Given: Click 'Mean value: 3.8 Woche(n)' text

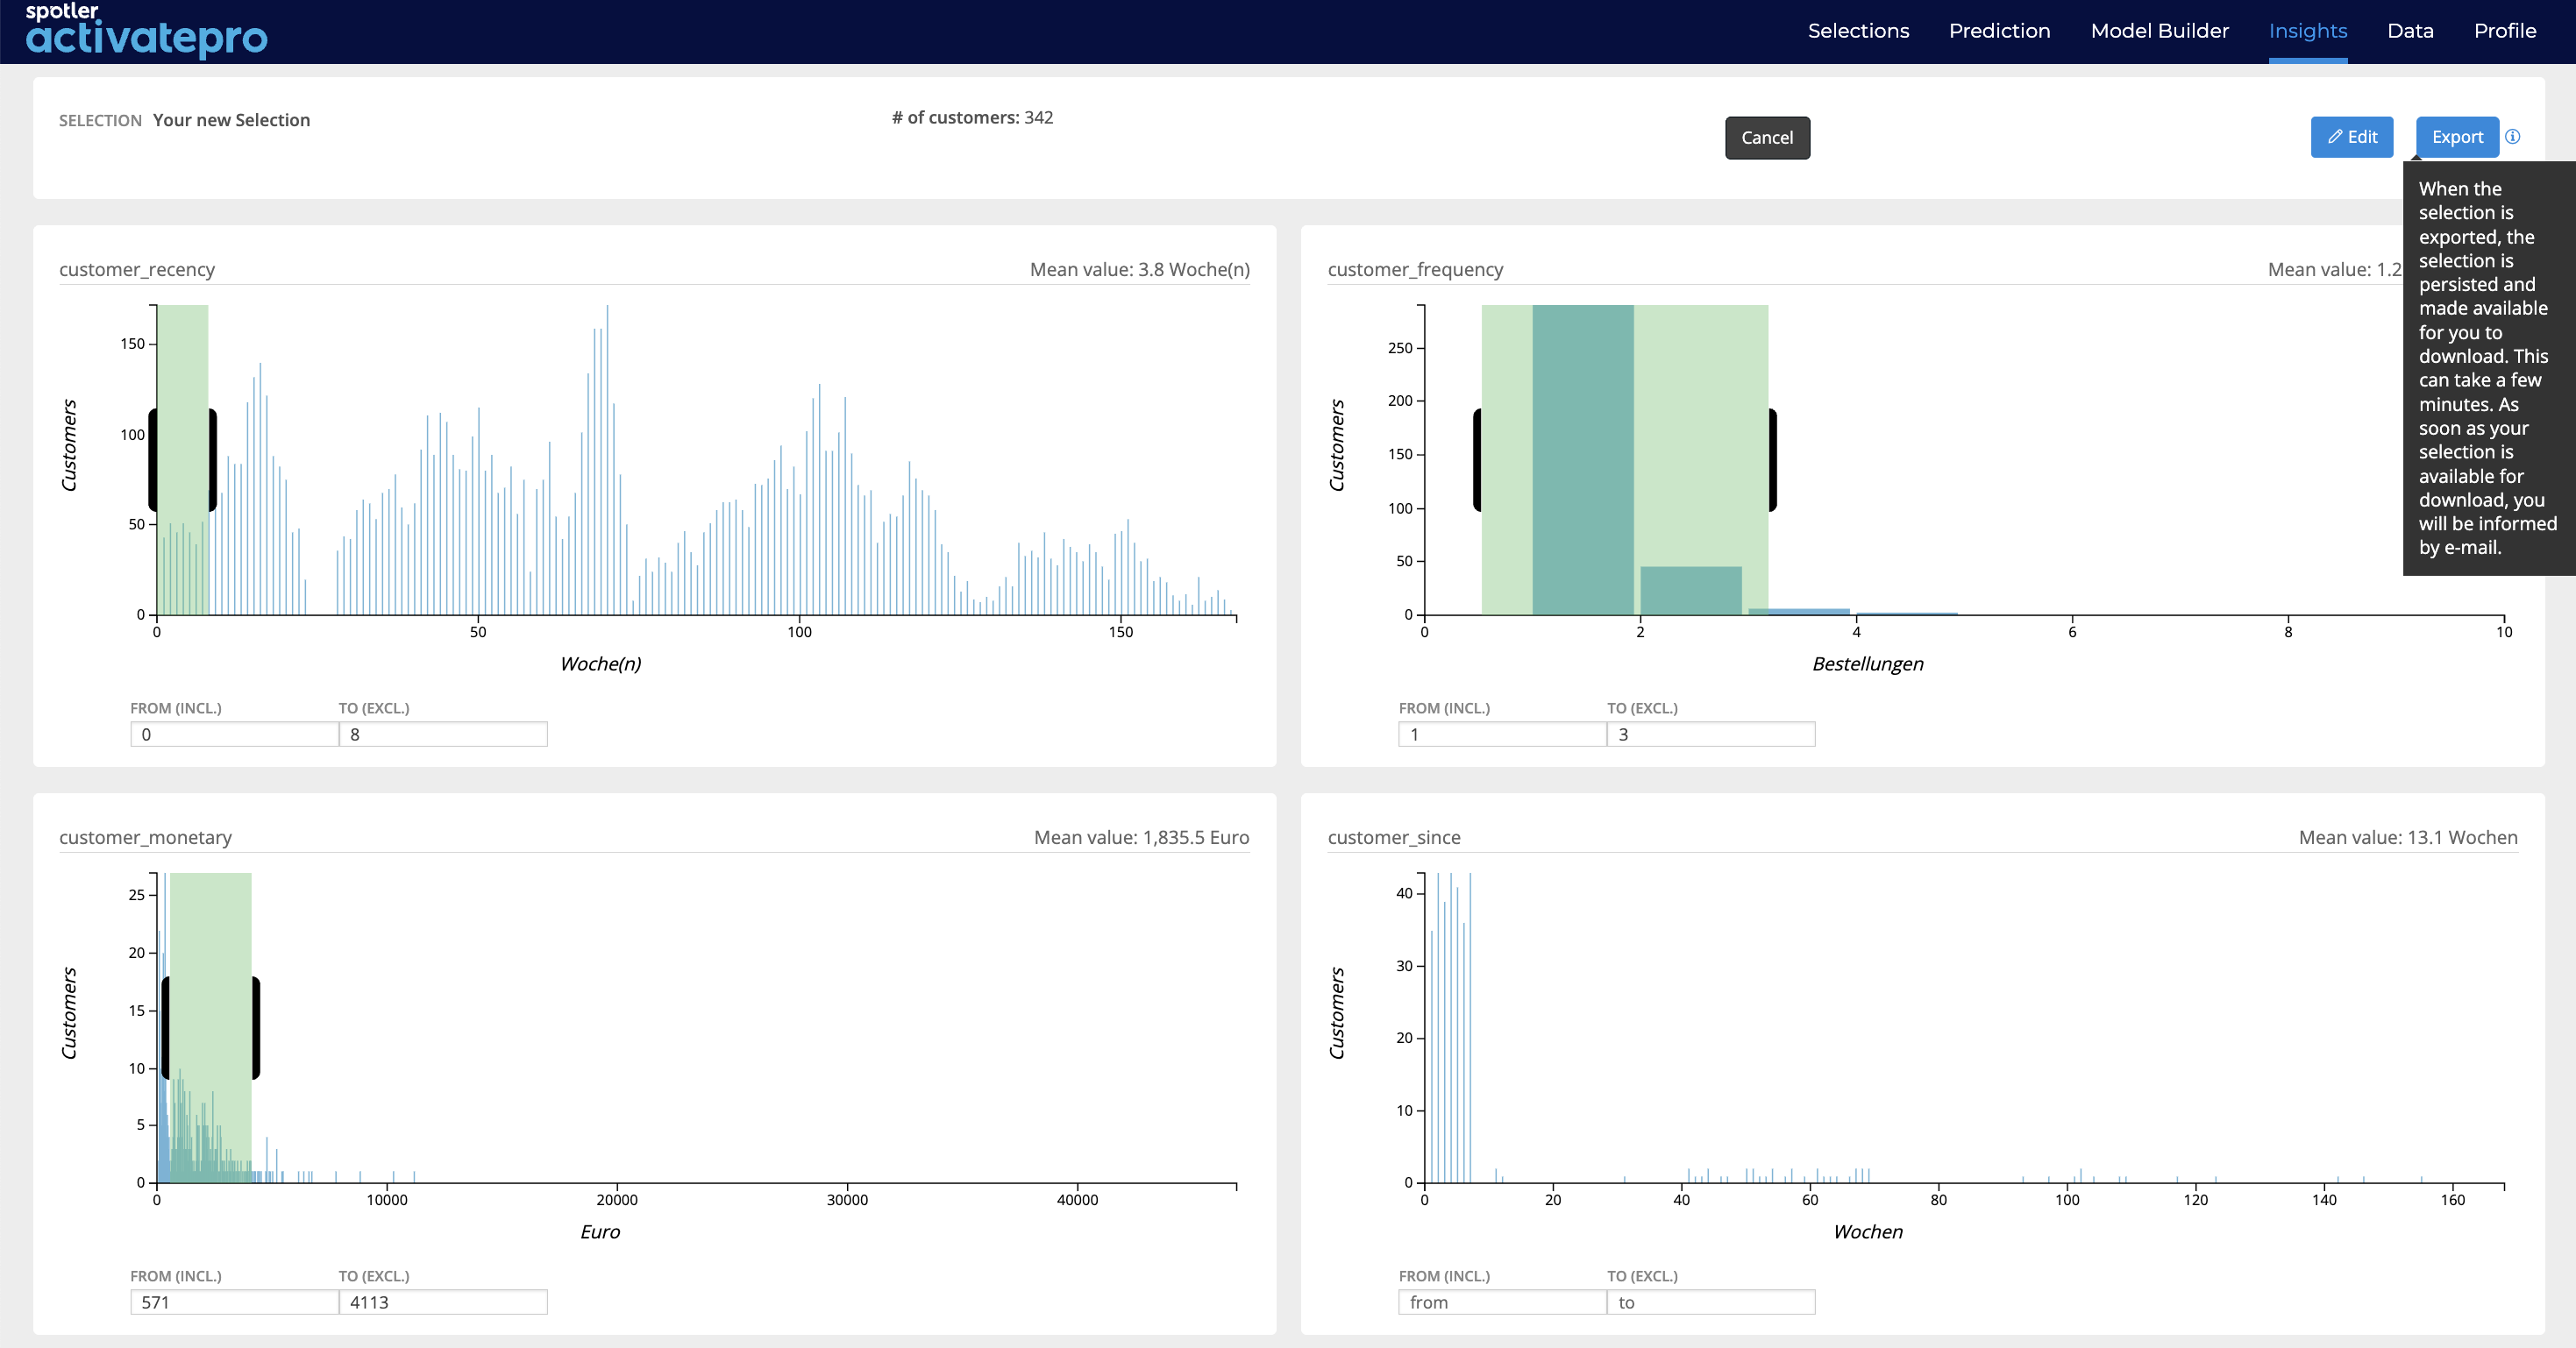Looking at the screenshot, I should point(1140,269).
